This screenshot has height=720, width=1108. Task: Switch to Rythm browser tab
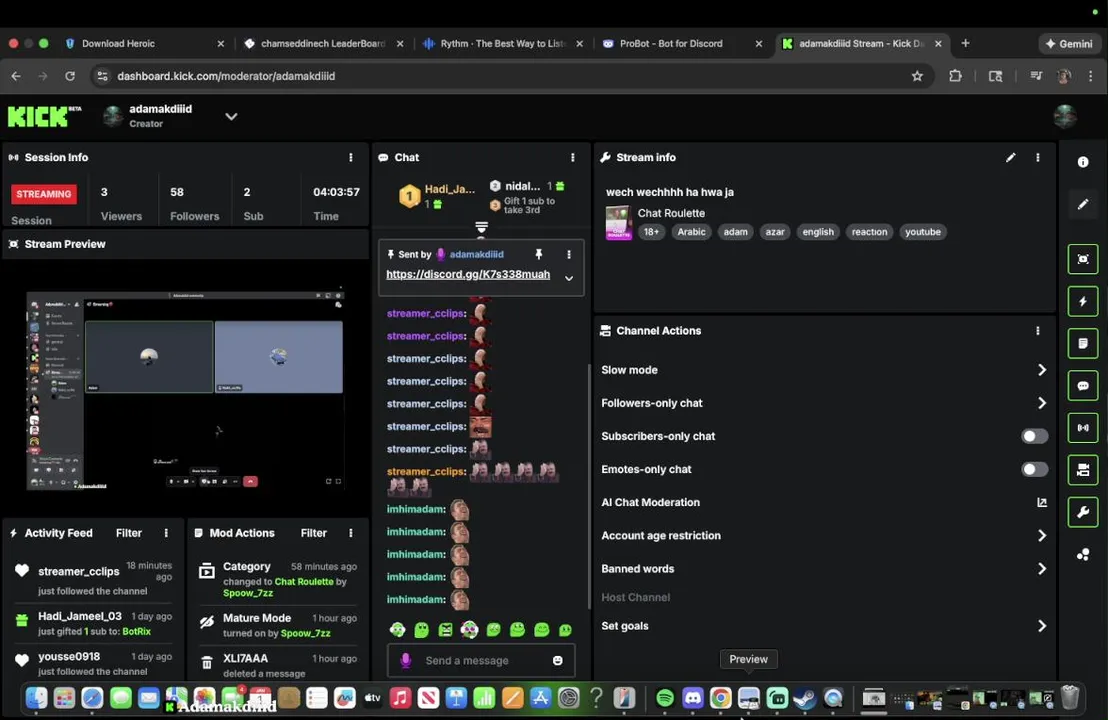(502, 43)
